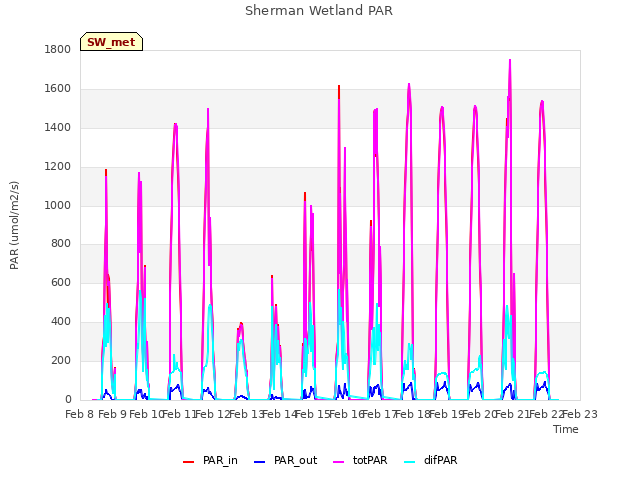Image resolution: width=640 pixels, height=480 pixels.
Task: Click the Feb 9 x-axis tick label
Action: [x=113, y=414]
